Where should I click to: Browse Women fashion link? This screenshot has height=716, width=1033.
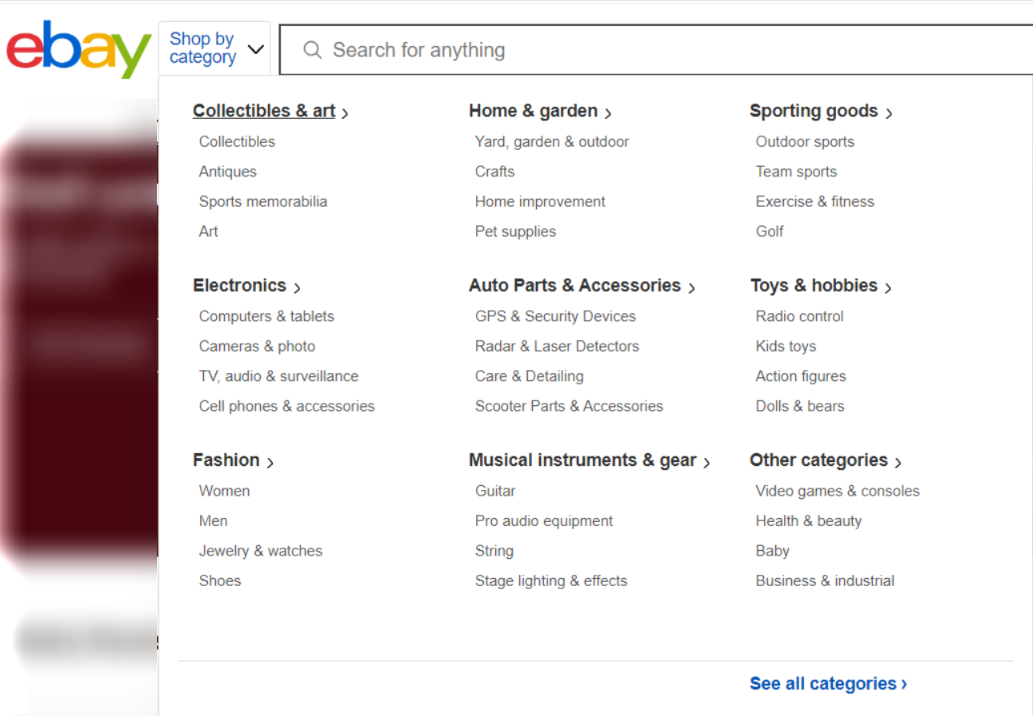[225, 491]
